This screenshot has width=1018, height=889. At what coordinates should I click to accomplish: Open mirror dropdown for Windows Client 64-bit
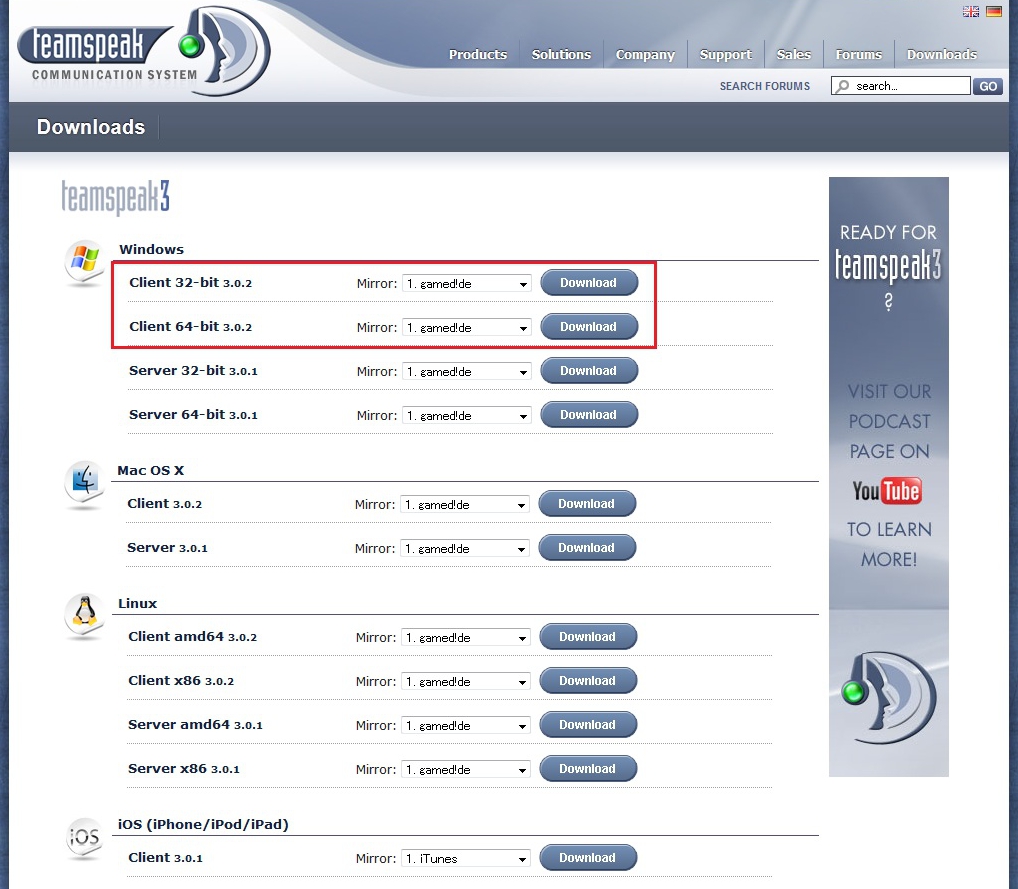click(467, 327)
